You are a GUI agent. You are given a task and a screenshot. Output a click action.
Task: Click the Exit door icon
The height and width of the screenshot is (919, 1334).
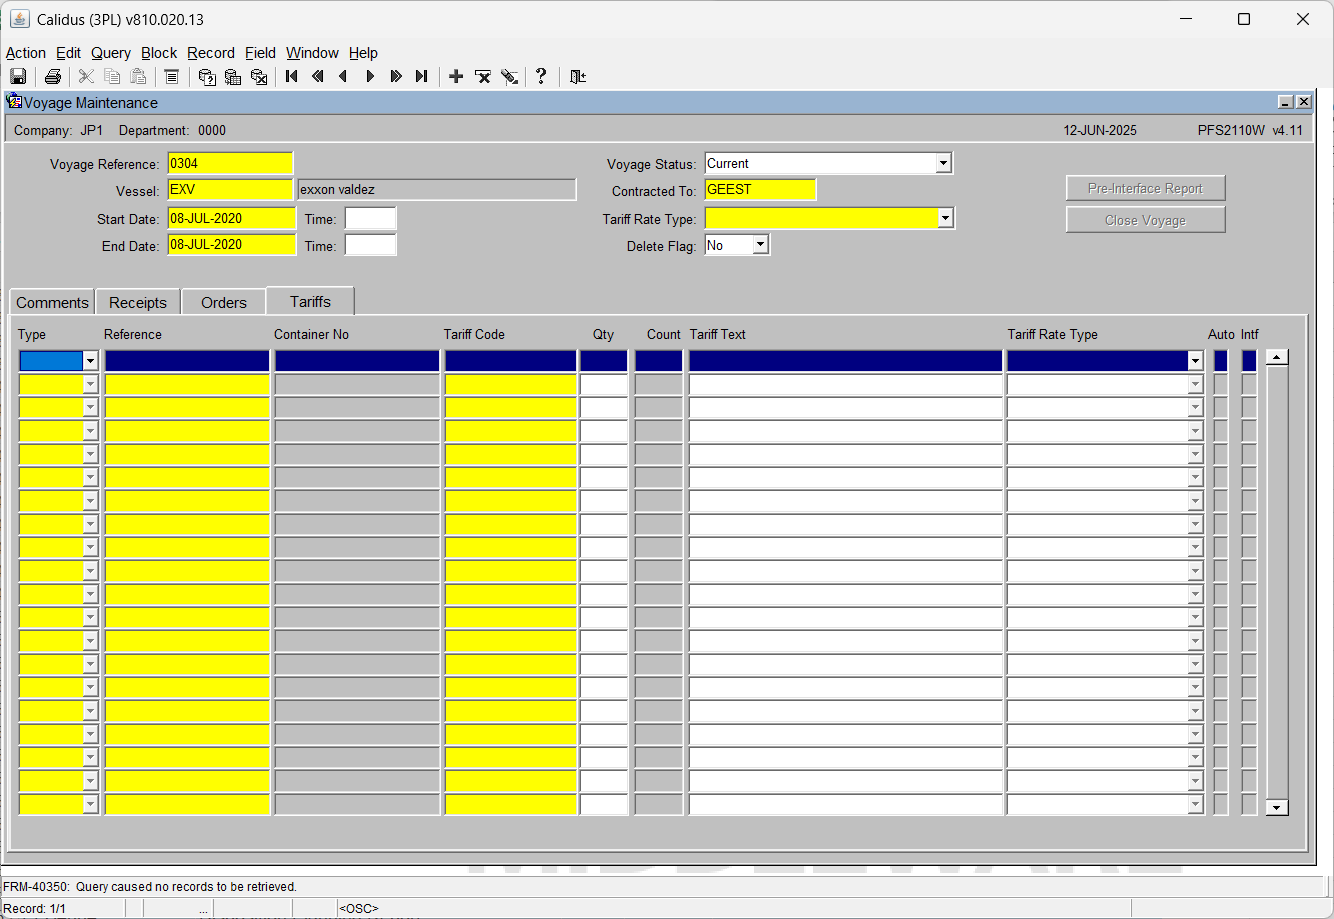578,76
